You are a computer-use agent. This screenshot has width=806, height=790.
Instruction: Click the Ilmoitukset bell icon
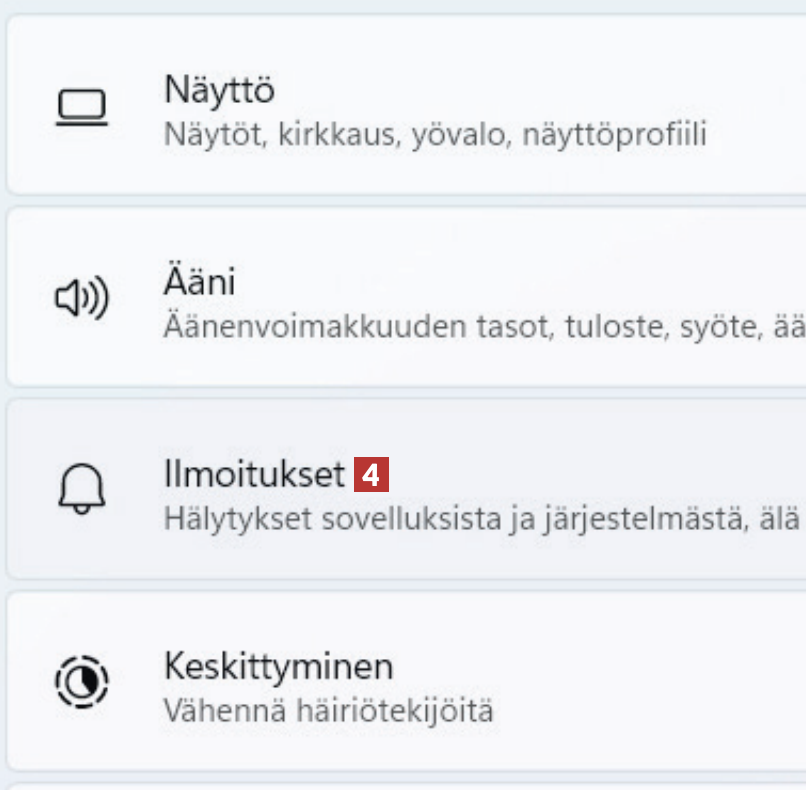pos(82,490)
